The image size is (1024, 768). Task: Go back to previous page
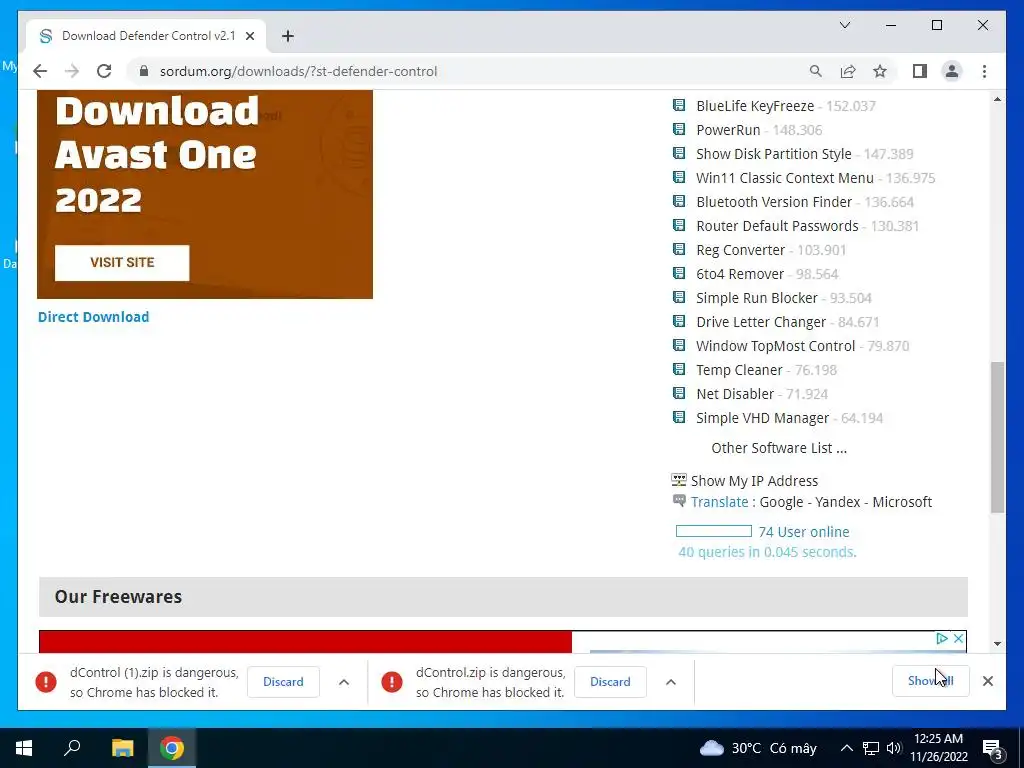(40, 71)
